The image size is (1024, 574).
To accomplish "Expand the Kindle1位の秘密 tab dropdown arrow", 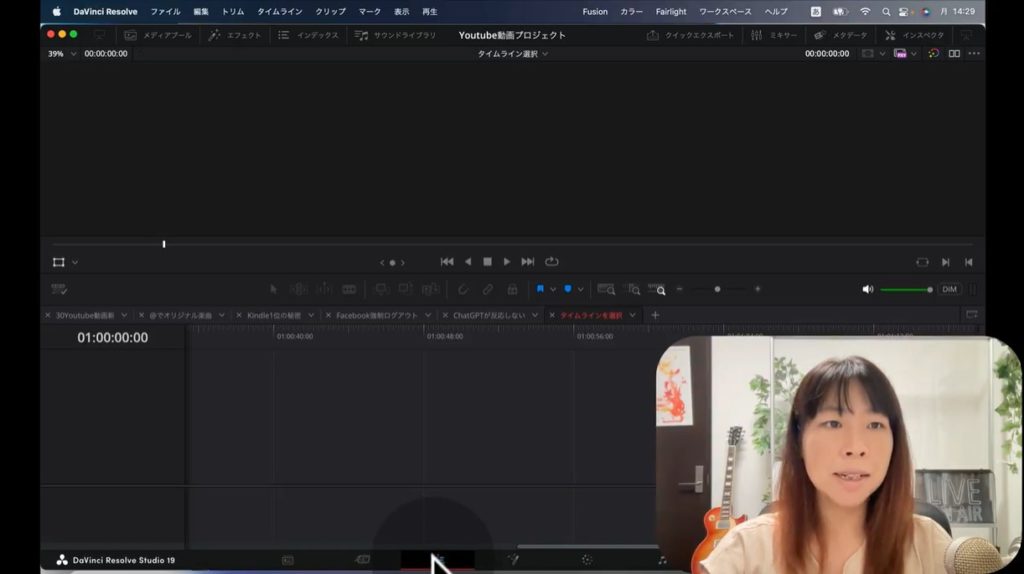I will click(311, 315).
